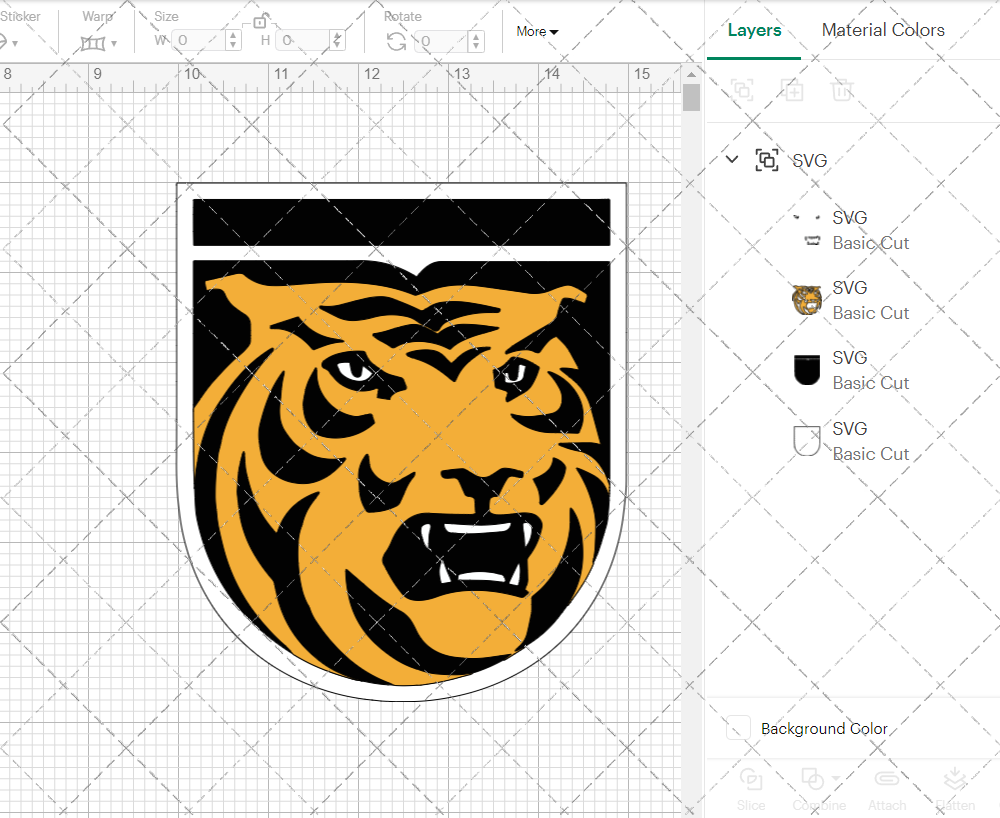
Task: Click the Rotate circular arrows icon
Action: (397, 41)
